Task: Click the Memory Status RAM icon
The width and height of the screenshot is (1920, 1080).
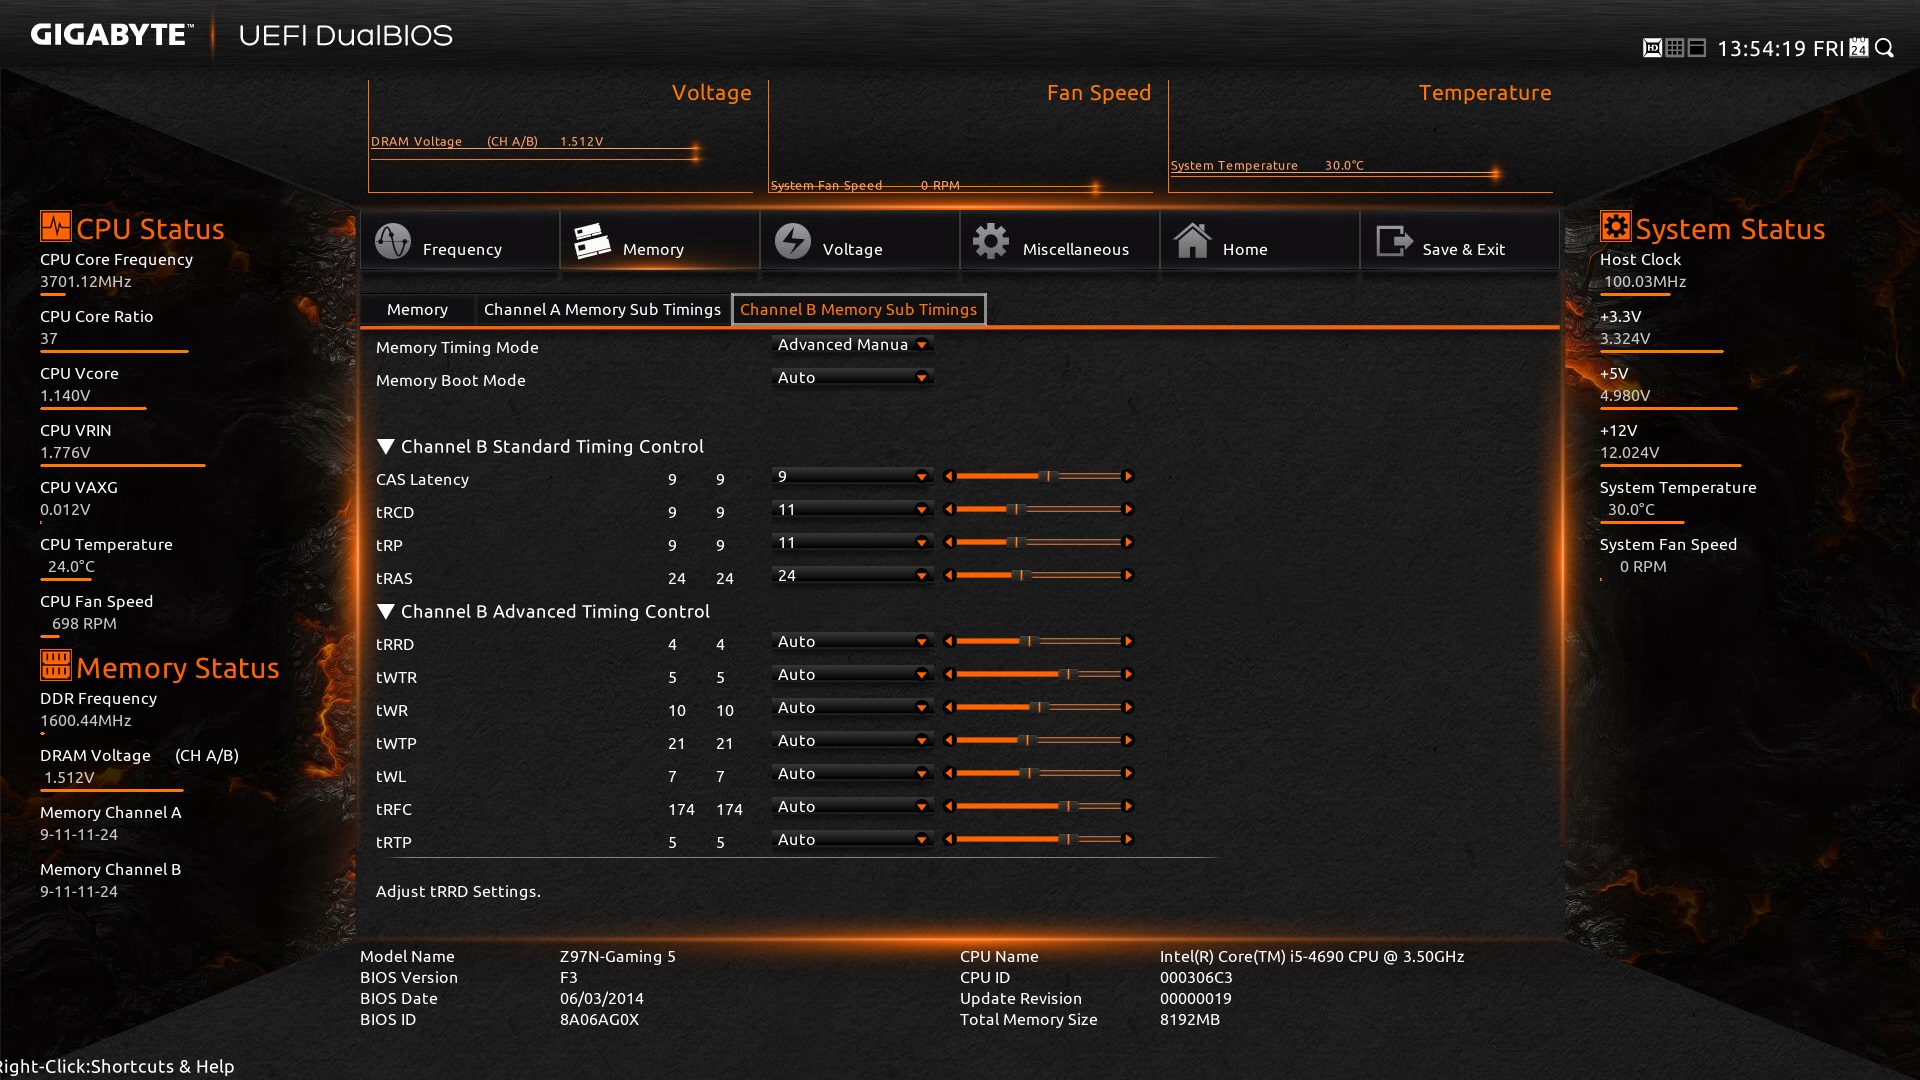Action: click(x=55, y=665)
